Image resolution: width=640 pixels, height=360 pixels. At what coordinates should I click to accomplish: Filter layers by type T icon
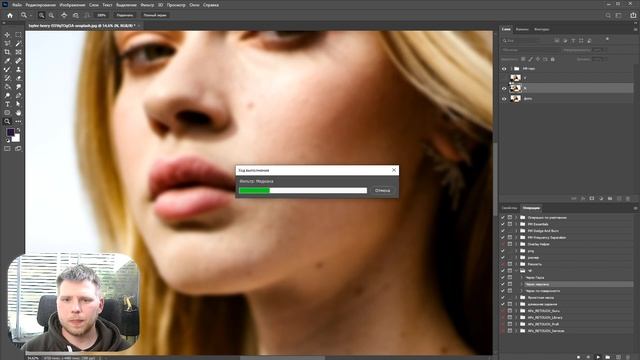(573, 41)
